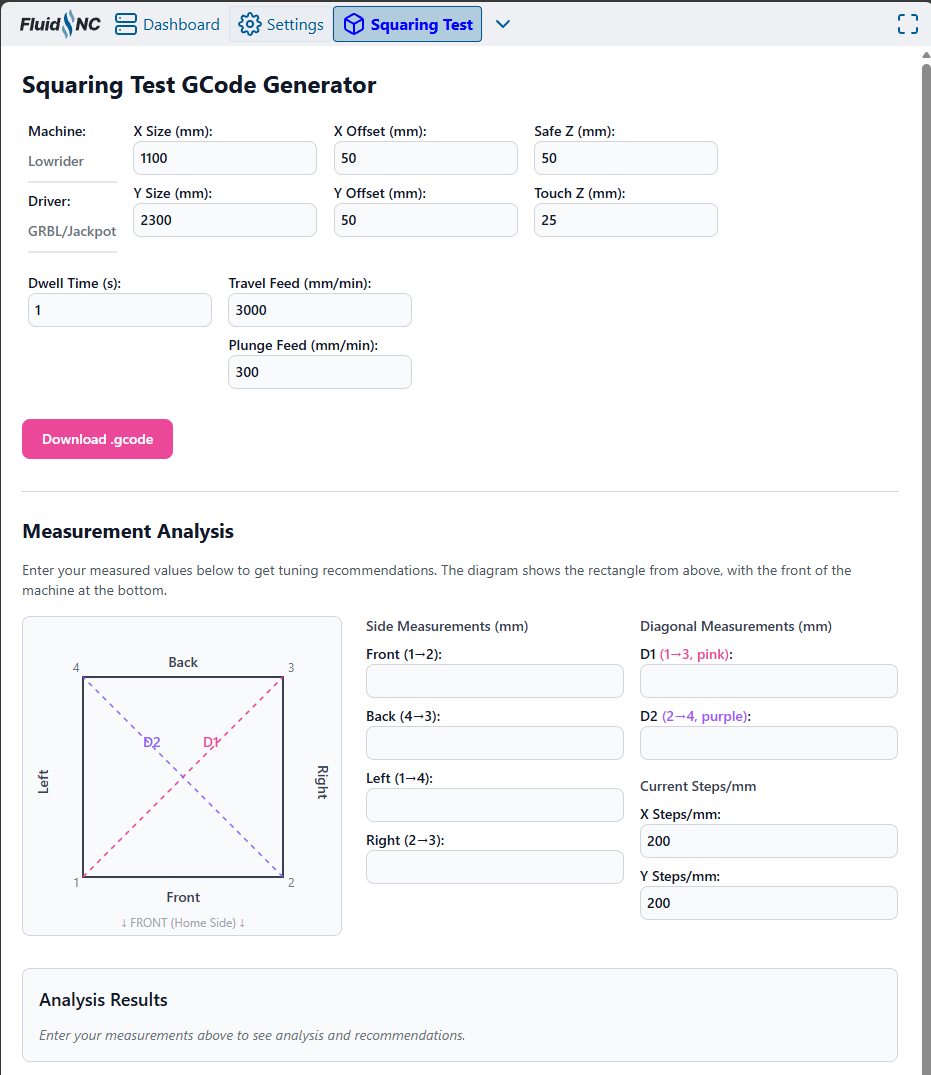The height and width of the screenshot is (1075, 931).
Task: Edit the Safe Z value field
Action: pos(626,158)
